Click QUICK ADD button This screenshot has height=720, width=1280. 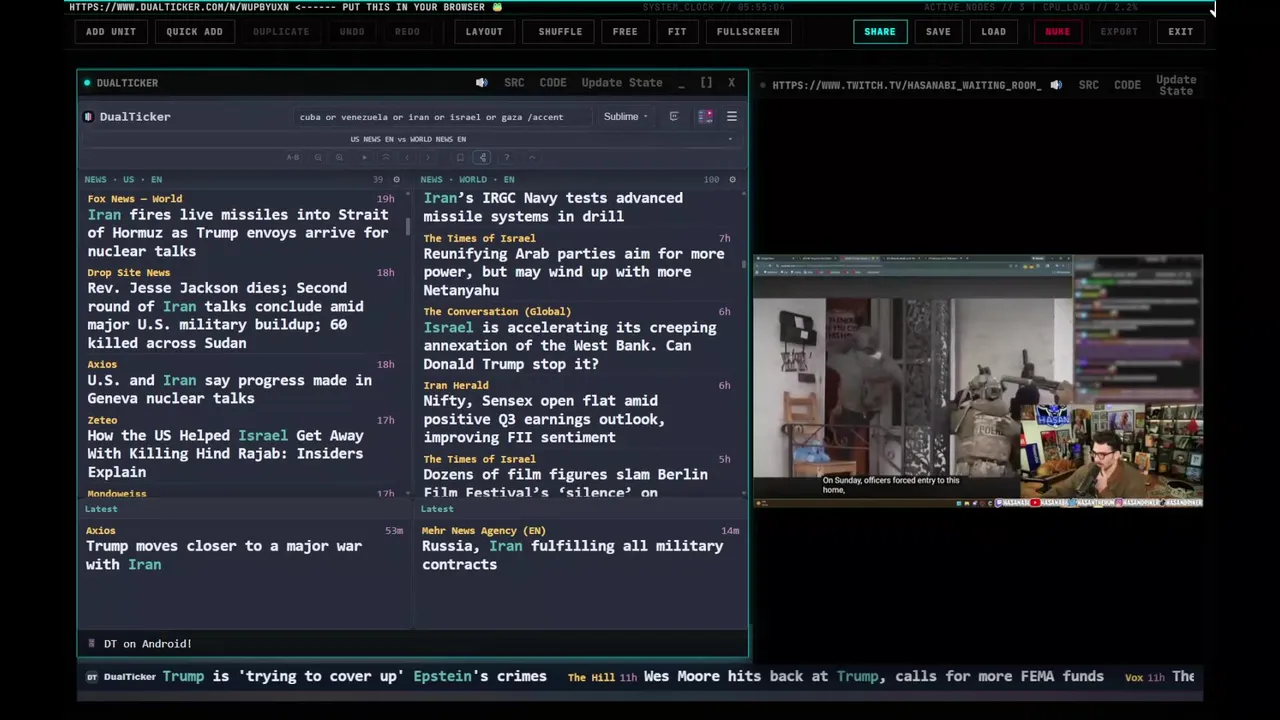click(x=194, y=31)
